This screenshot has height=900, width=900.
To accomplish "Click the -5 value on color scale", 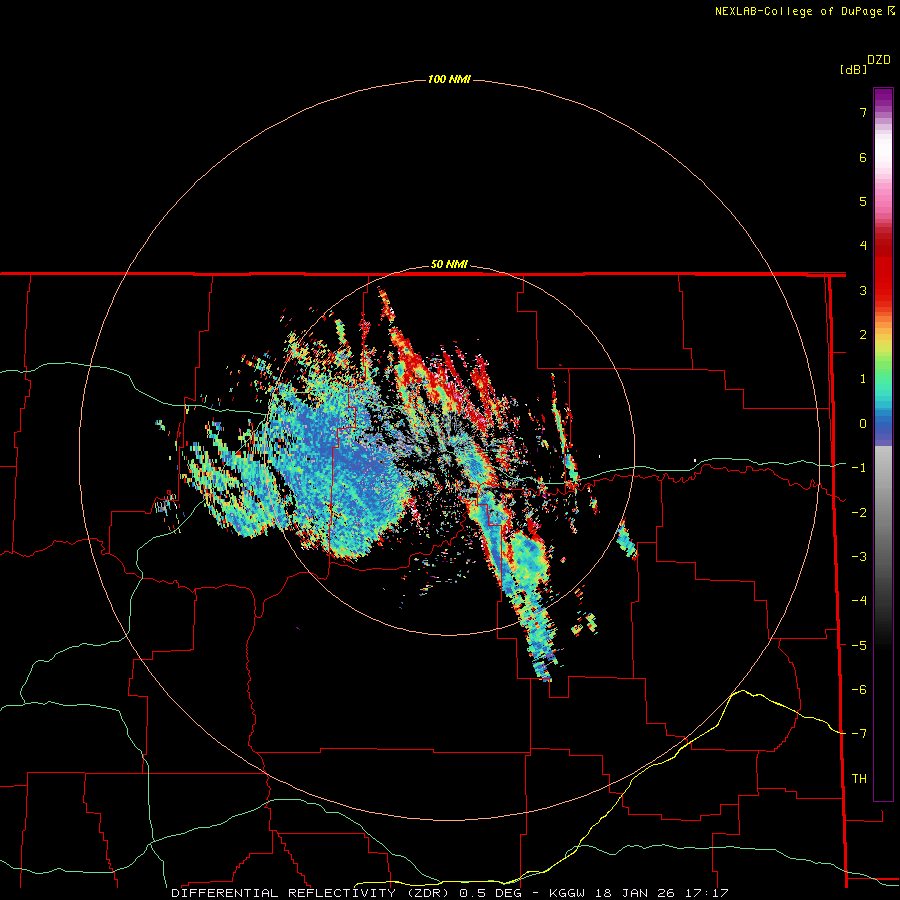I will click(859, 646).
